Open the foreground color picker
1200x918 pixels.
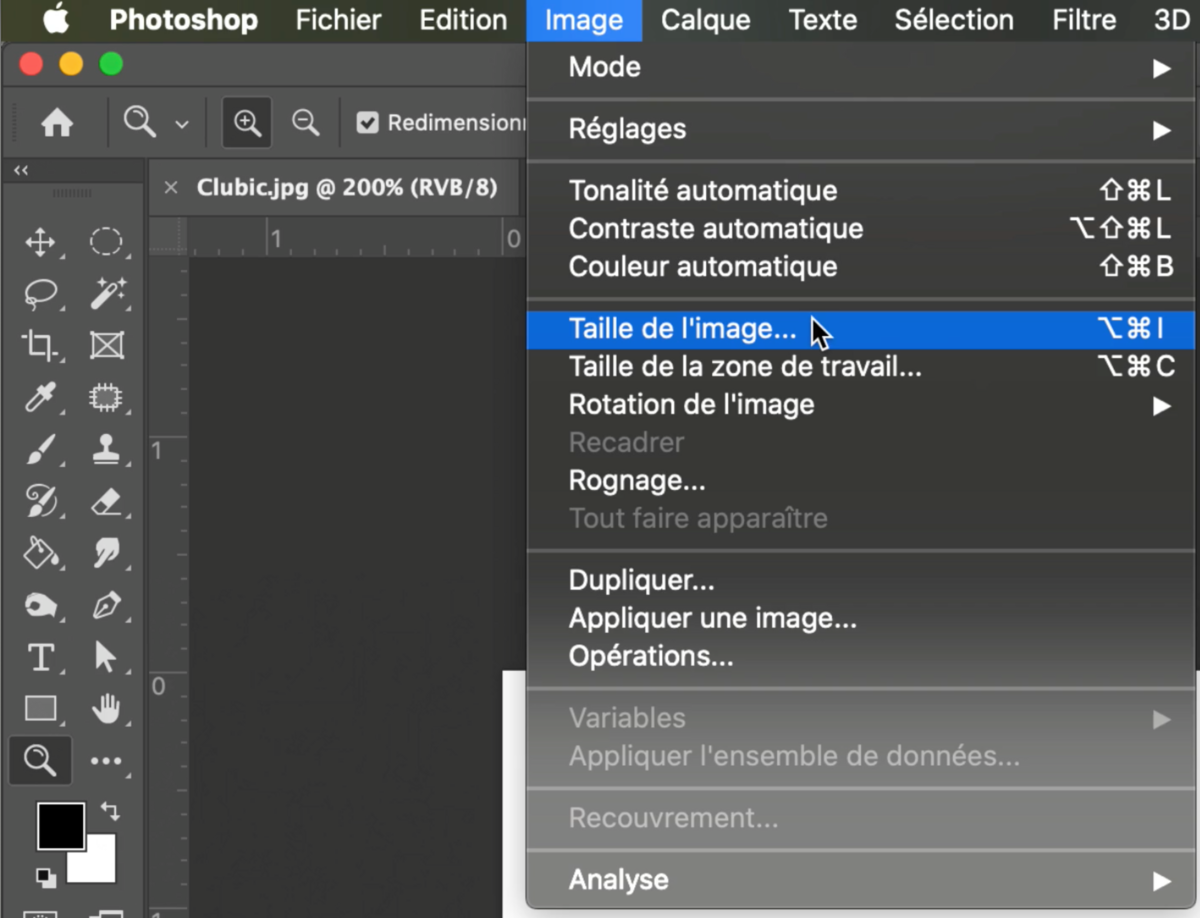click(61, 825)
